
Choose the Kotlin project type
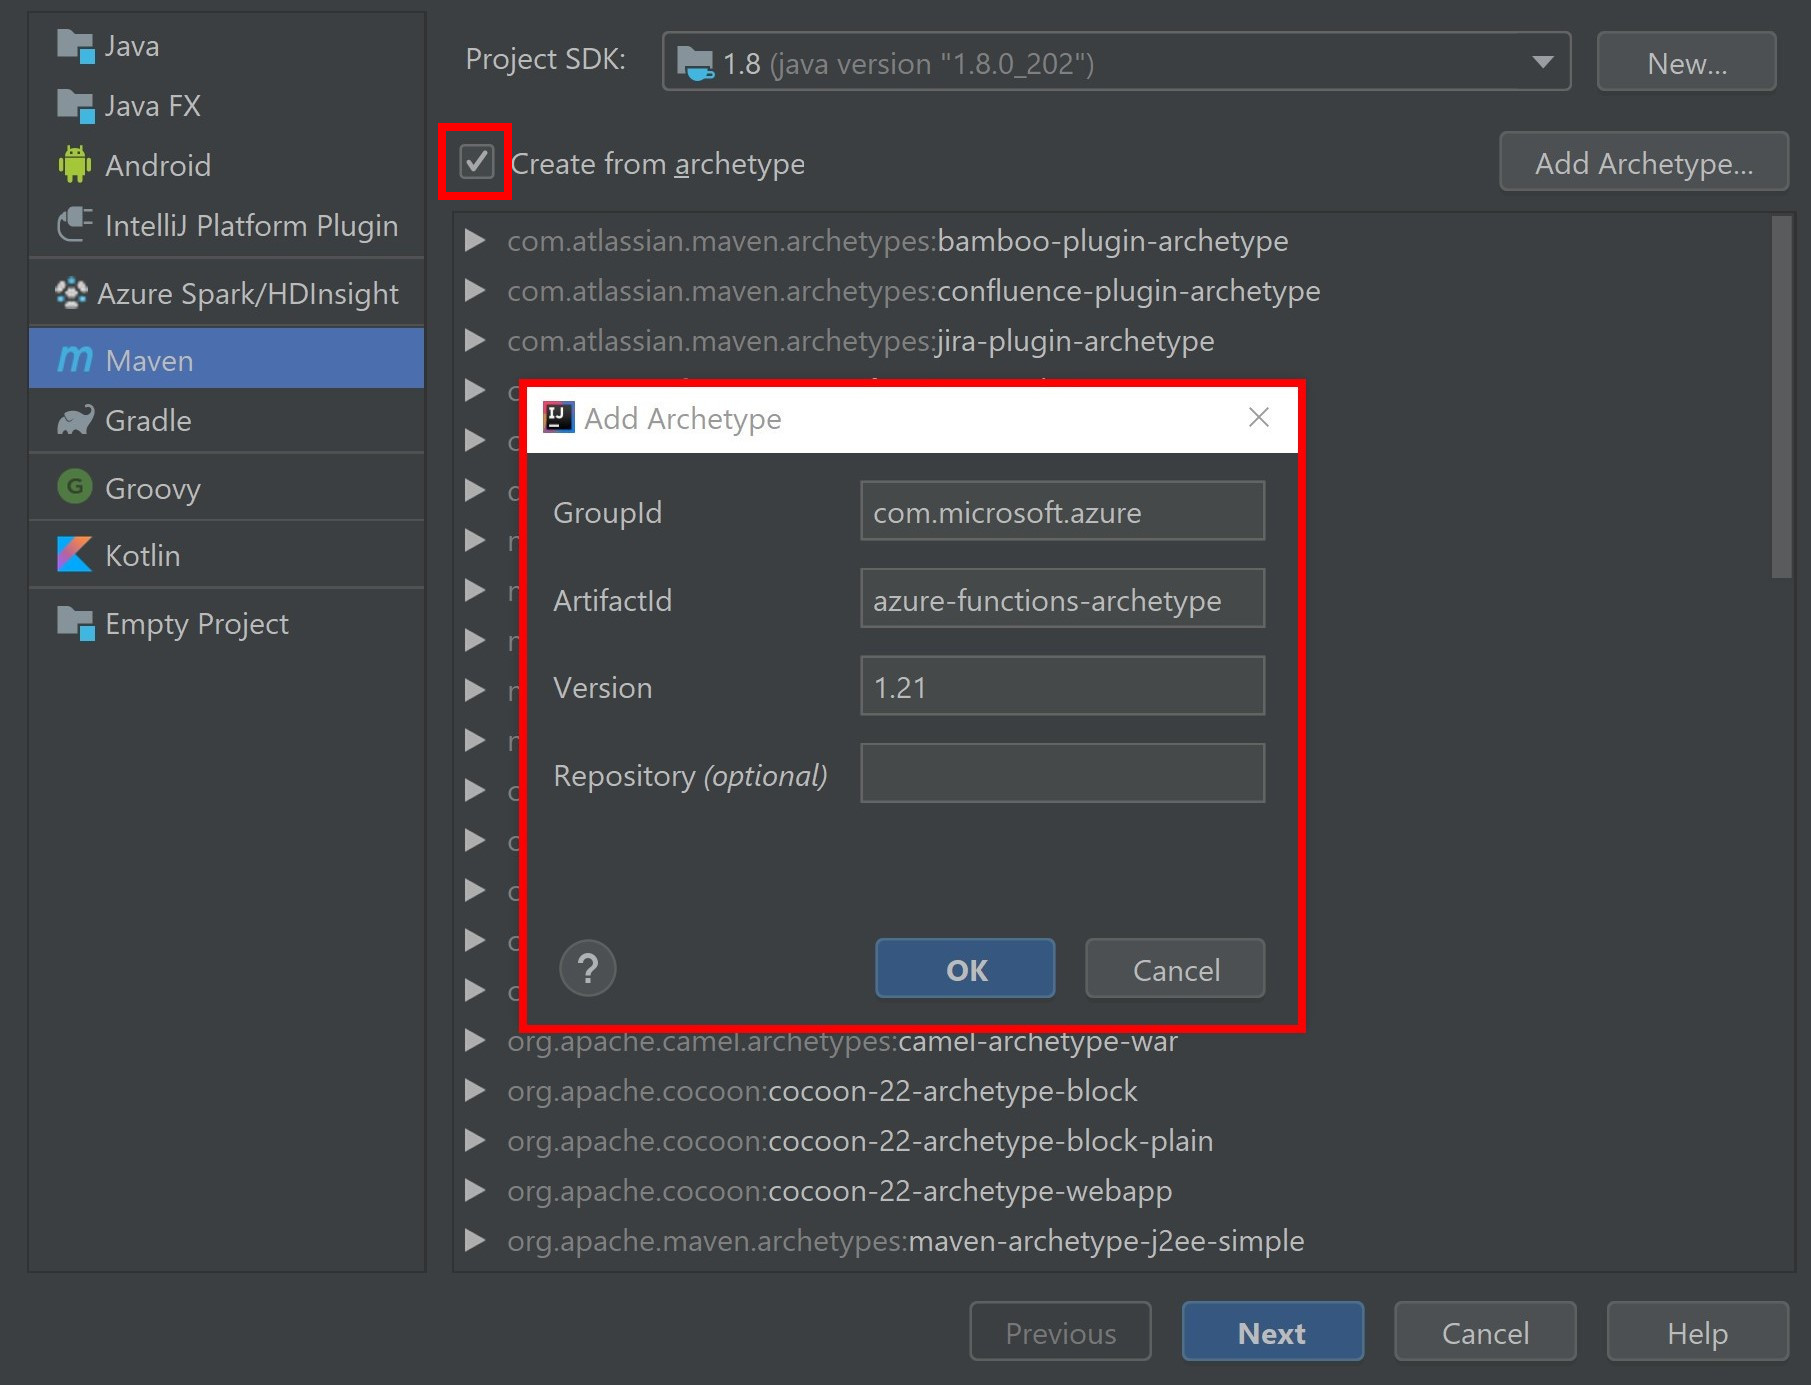[x=226, y=555]
